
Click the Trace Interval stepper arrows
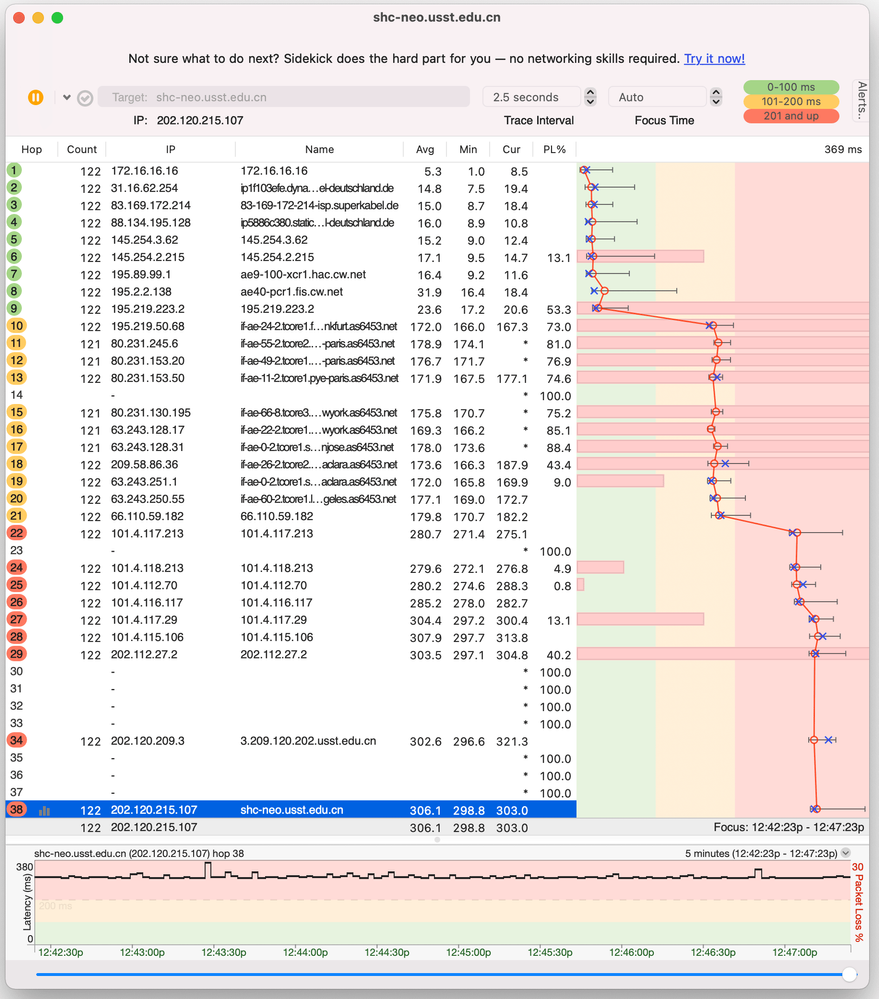coord(590,97)
